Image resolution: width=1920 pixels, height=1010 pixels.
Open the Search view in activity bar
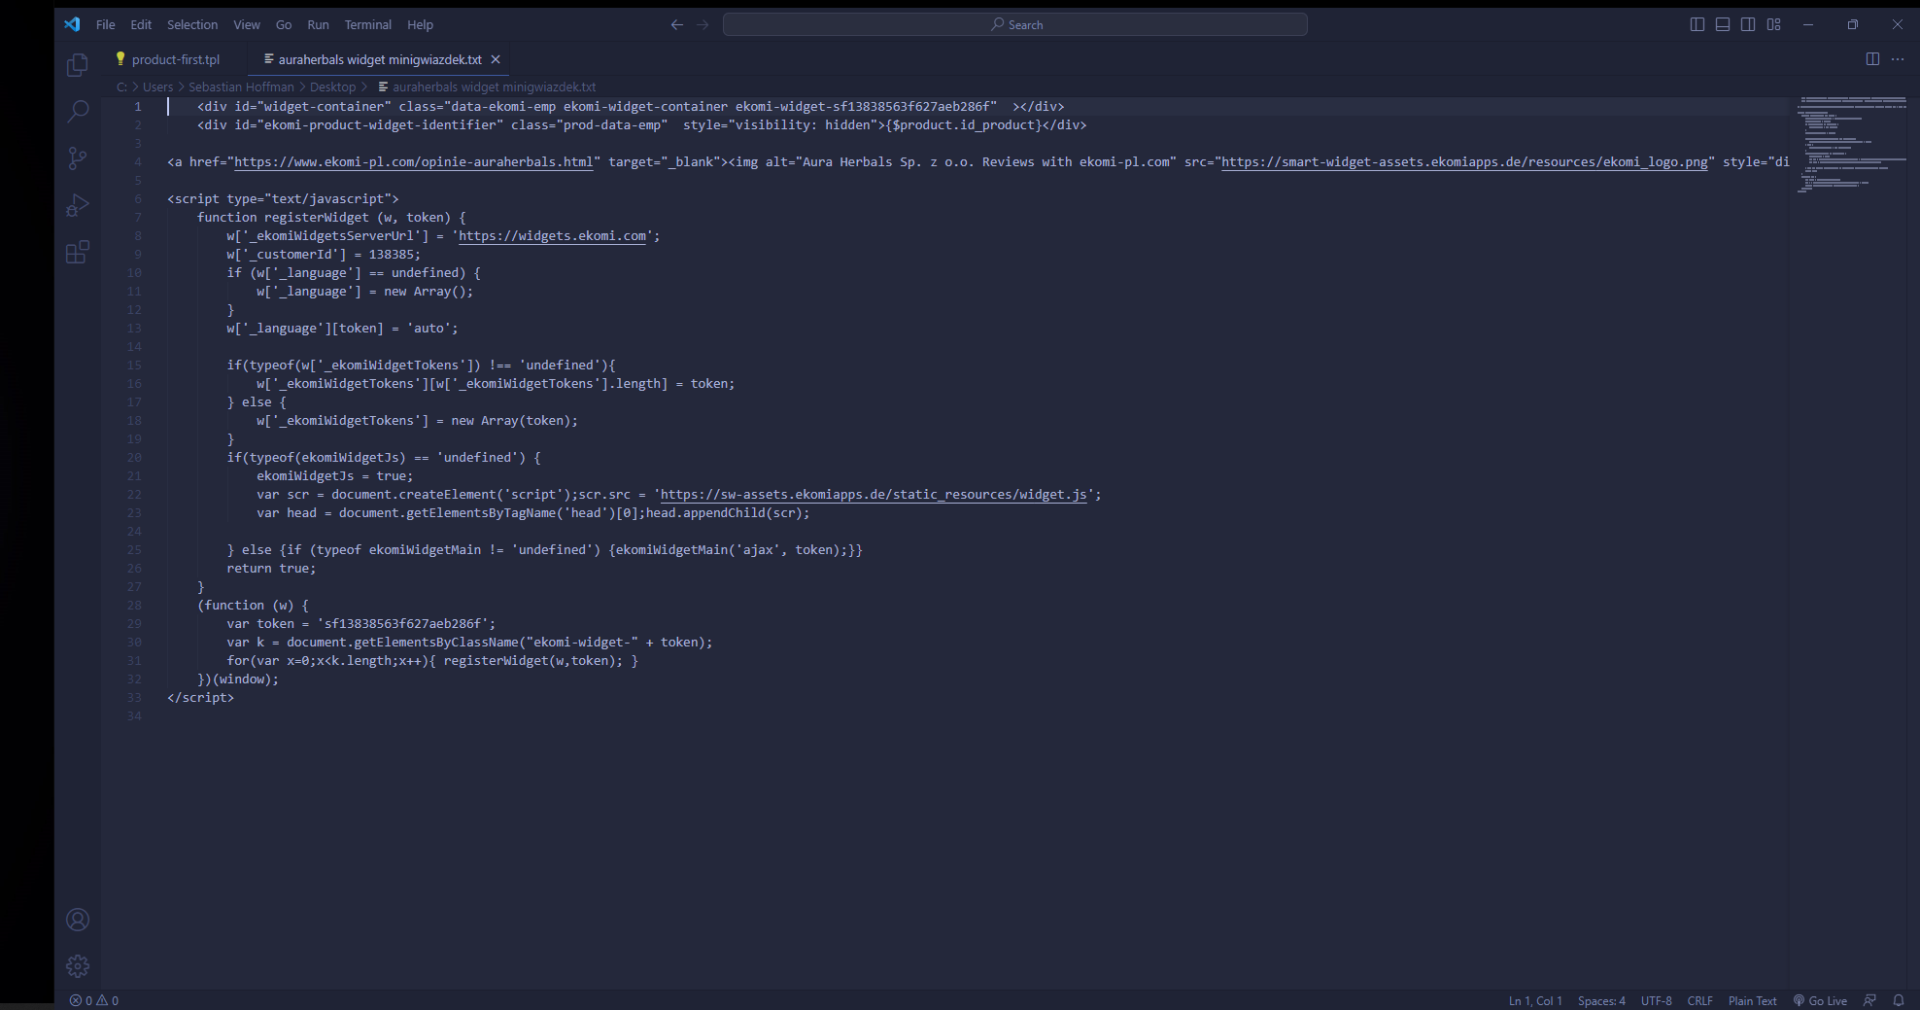click(x=77, y=111)
